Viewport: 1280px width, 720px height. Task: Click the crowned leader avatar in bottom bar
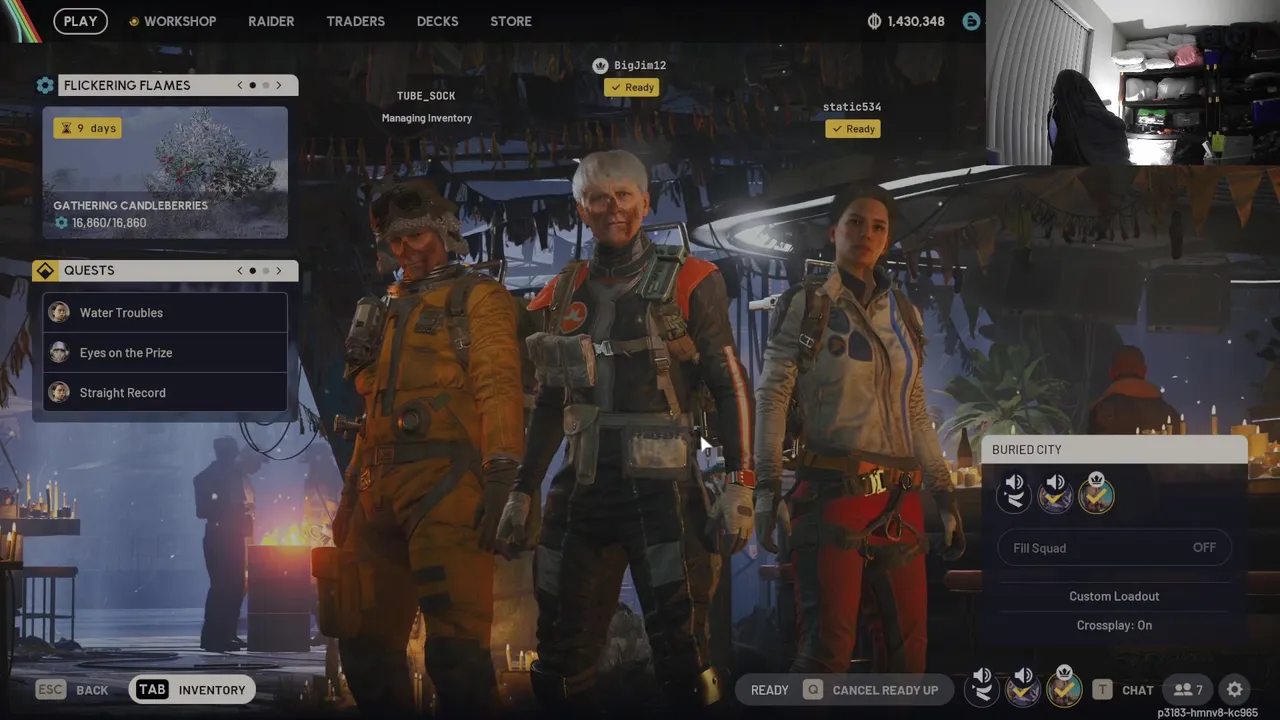(1064, 688)
